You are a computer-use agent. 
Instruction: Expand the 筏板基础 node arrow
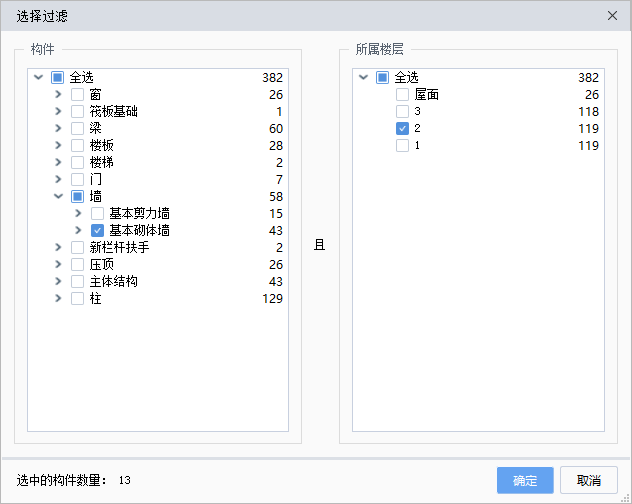click(58, 111)
